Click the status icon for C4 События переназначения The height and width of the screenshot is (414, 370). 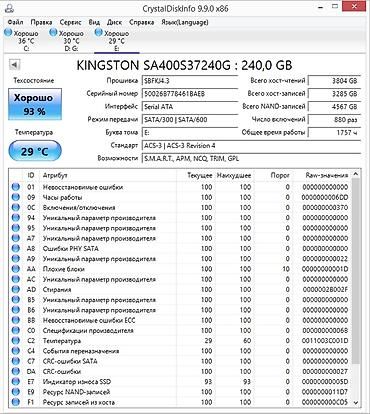pos(15,351)
